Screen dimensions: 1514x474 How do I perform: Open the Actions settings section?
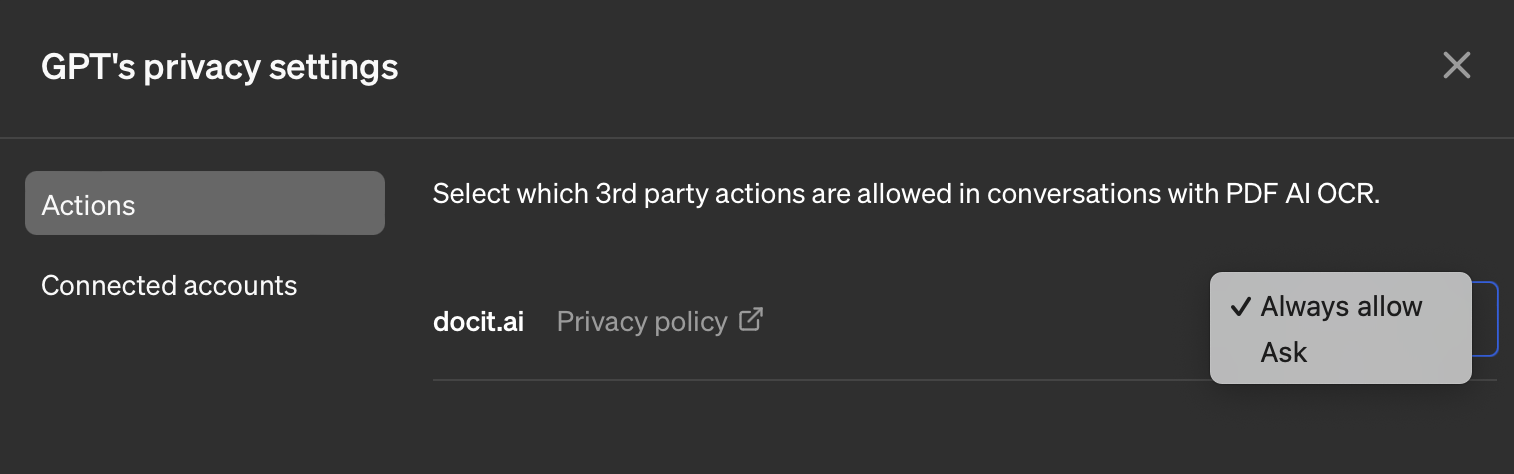[205, 204]
